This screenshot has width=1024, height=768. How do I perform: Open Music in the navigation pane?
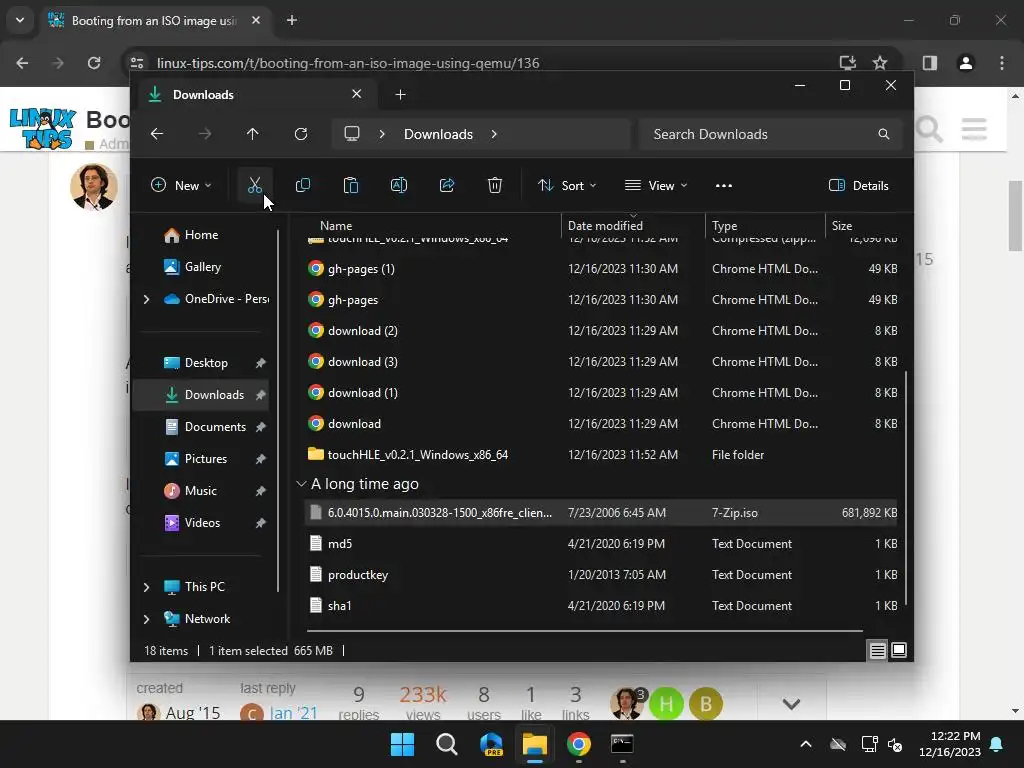coord(201,491)
